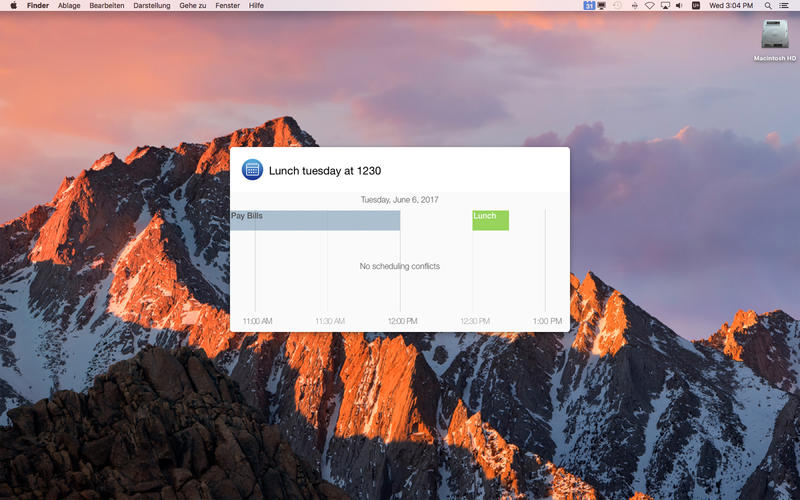Select the green Lunch event block

490,220
